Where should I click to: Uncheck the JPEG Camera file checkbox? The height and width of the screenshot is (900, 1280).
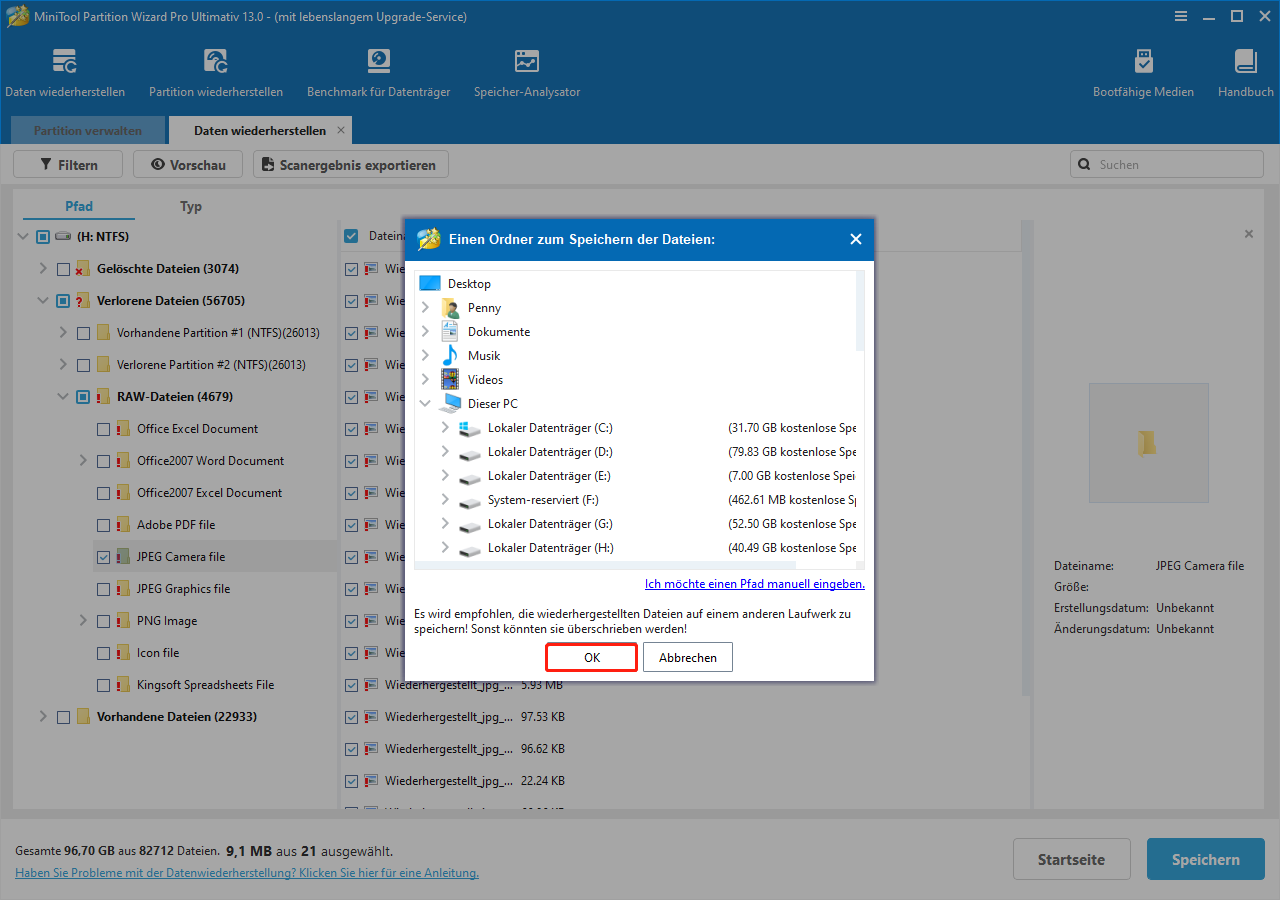(103, 556)
